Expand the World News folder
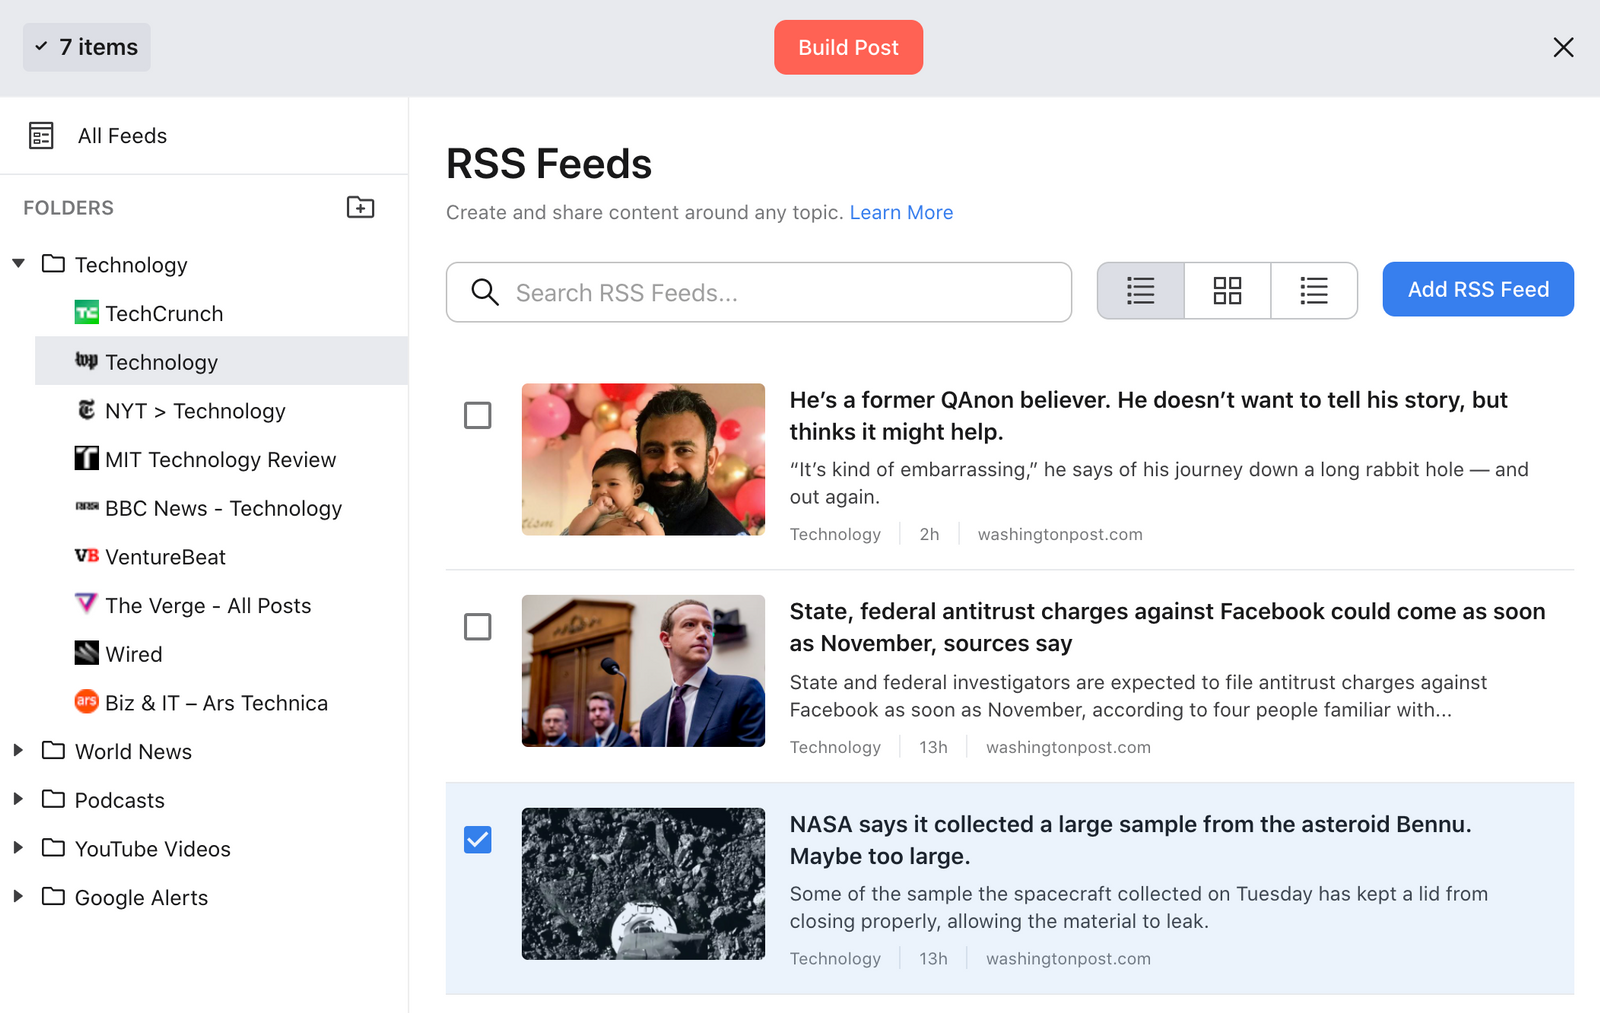 pyautogui.click(x=18, y=751)
